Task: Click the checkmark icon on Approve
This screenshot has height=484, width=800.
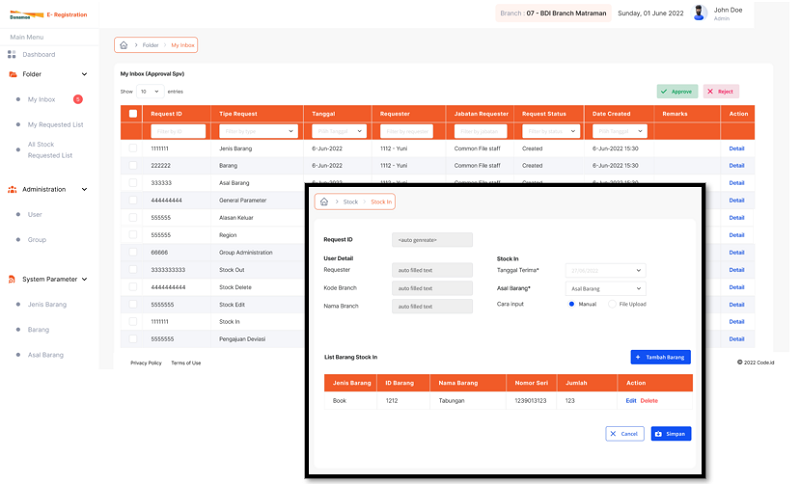Action: coord(664,91)
